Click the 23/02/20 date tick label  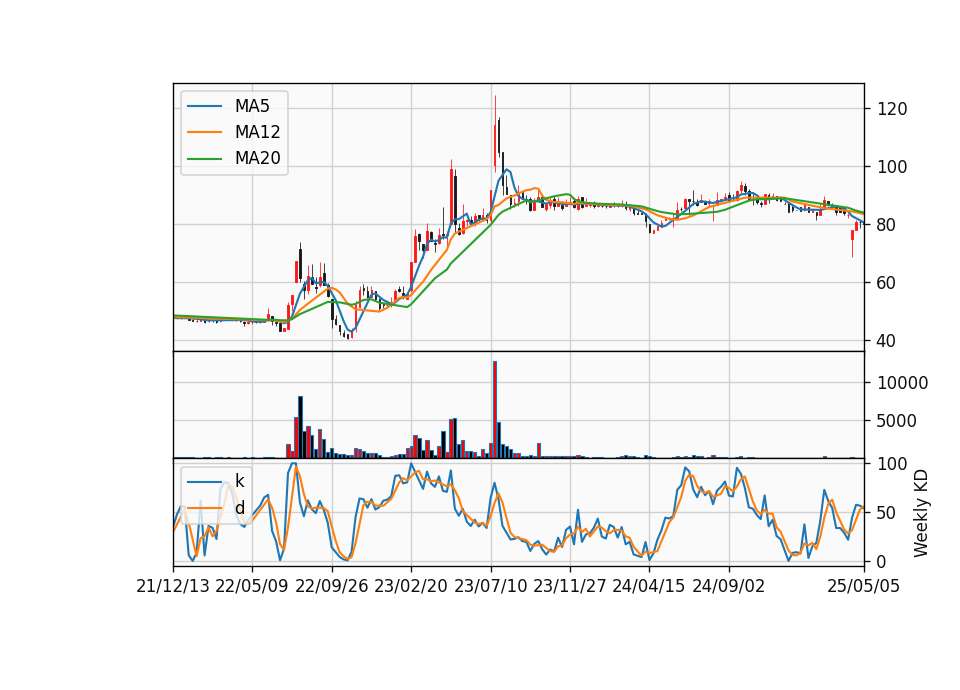click(x=411, y=586)
